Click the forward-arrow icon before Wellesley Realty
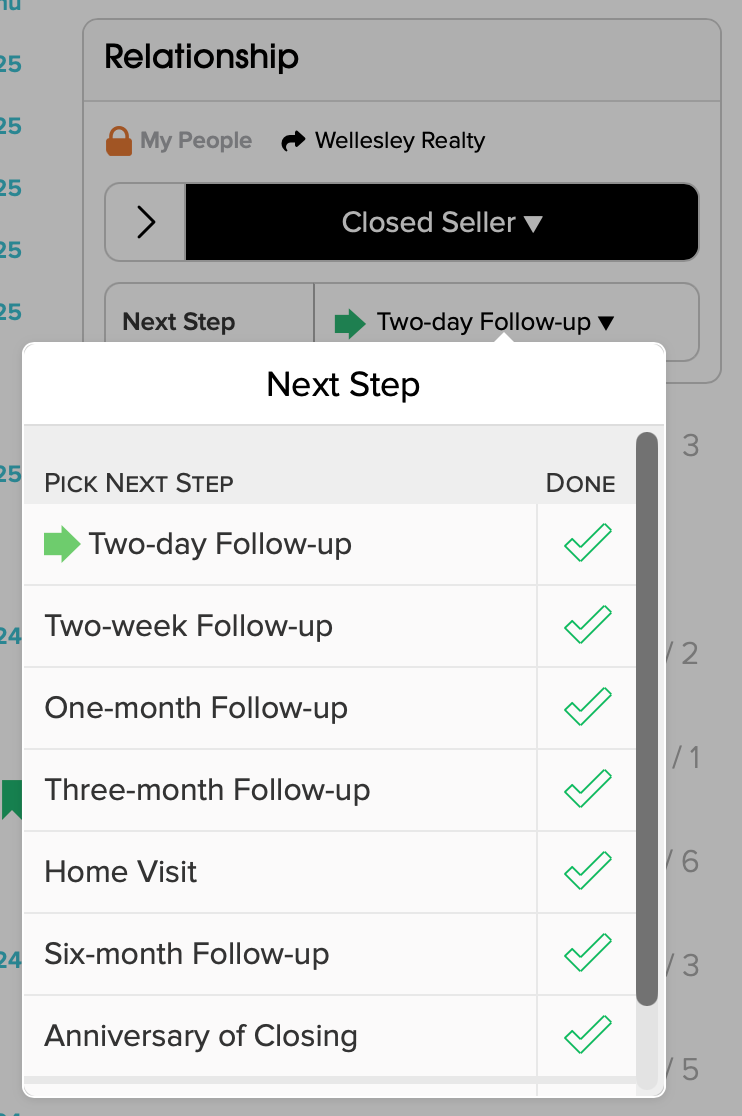The image size is (742, 1116). coord(293,140)
